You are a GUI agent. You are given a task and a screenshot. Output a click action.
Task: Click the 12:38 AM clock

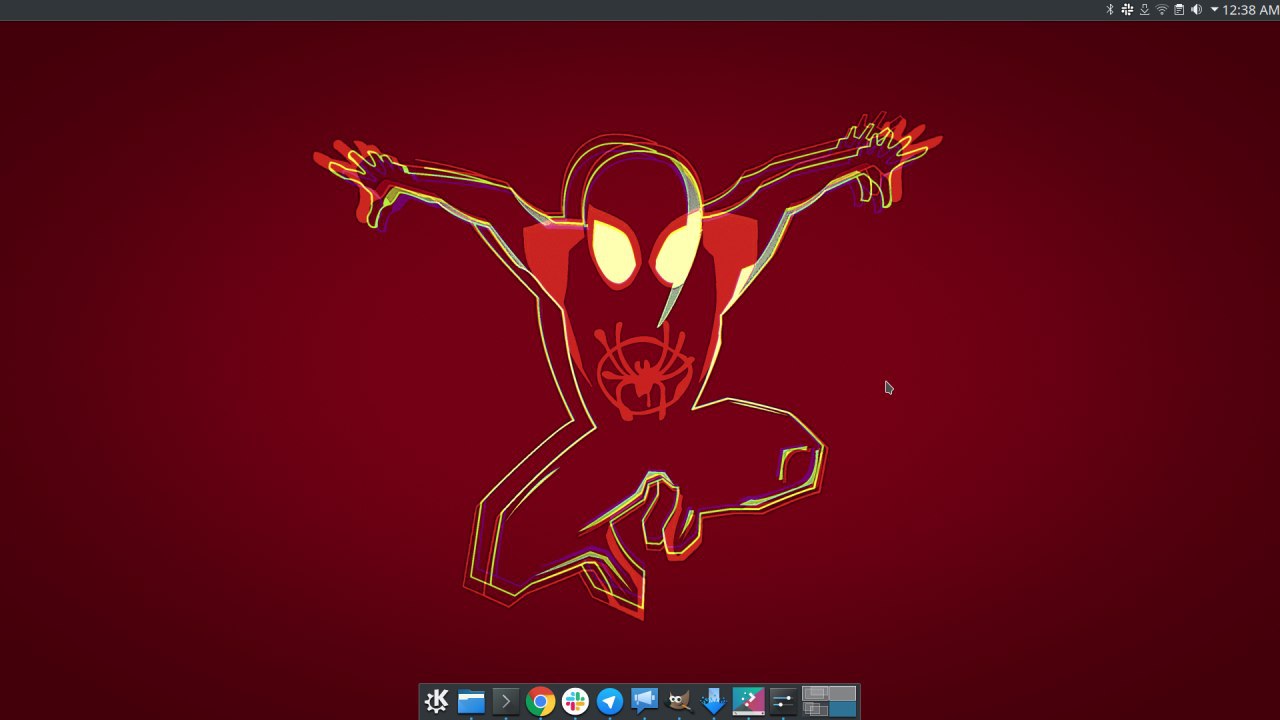(1250, 10)
